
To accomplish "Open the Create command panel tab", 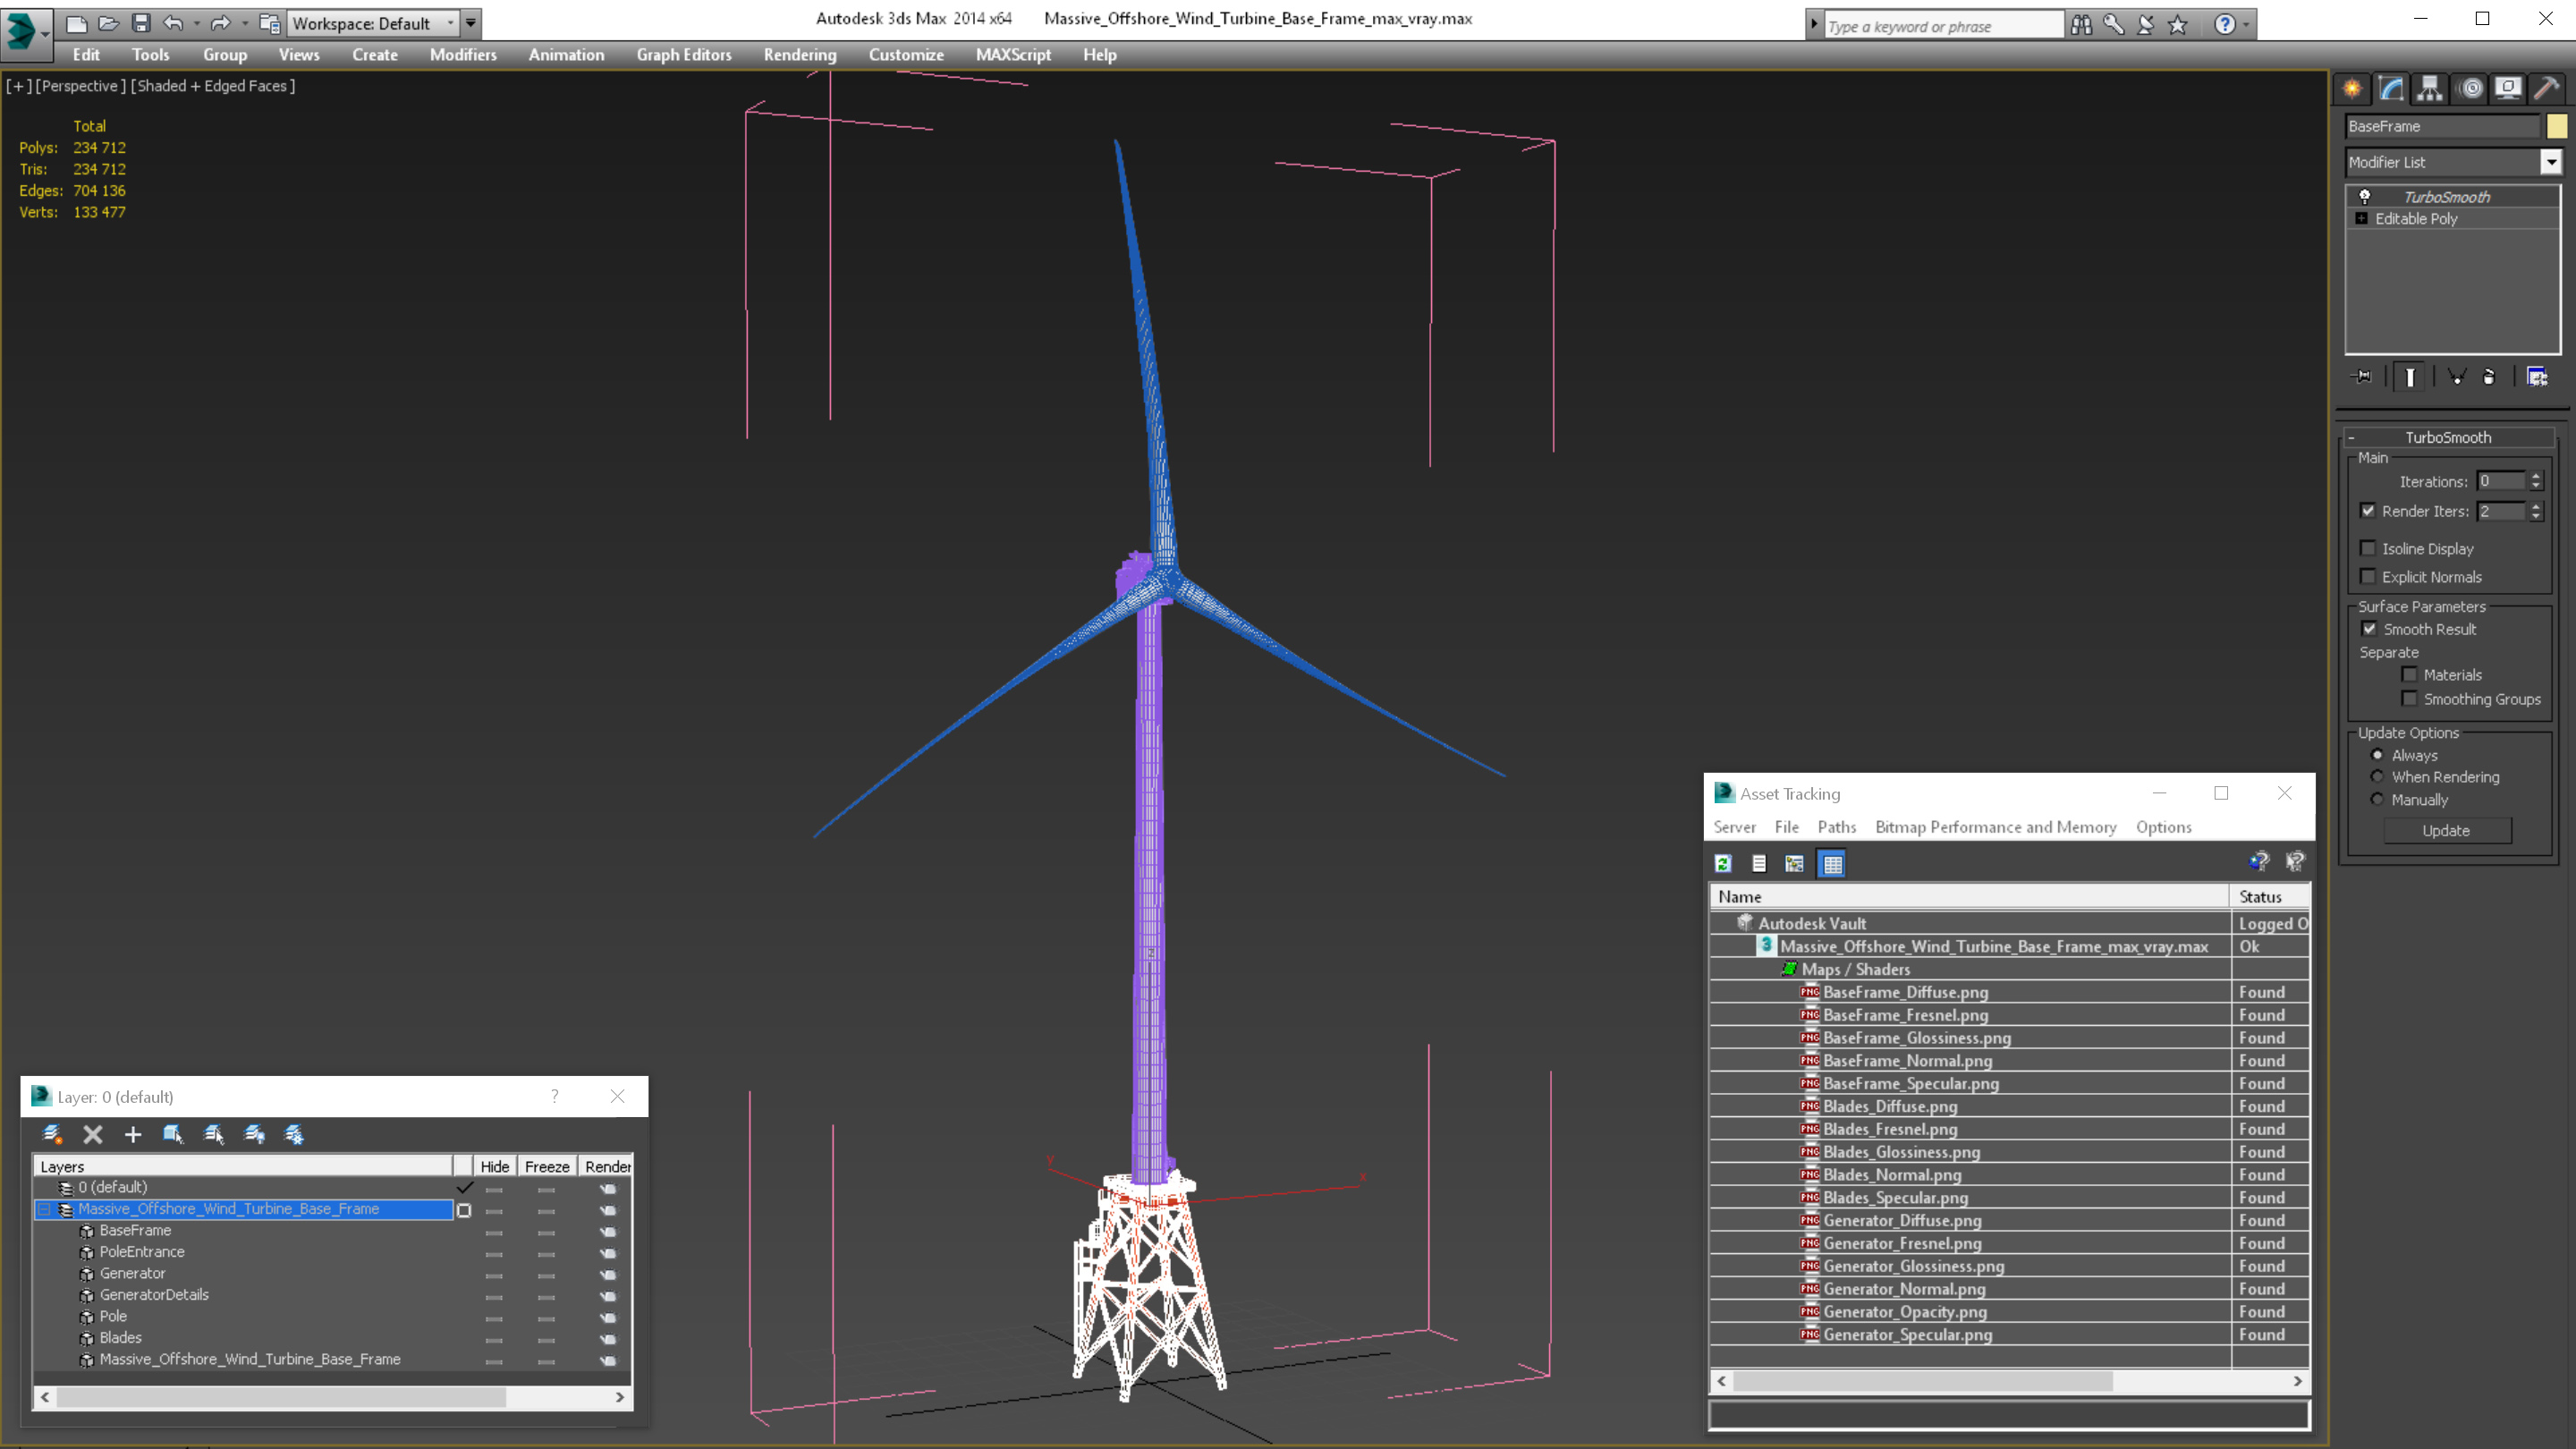I will tap(2352, 89).
